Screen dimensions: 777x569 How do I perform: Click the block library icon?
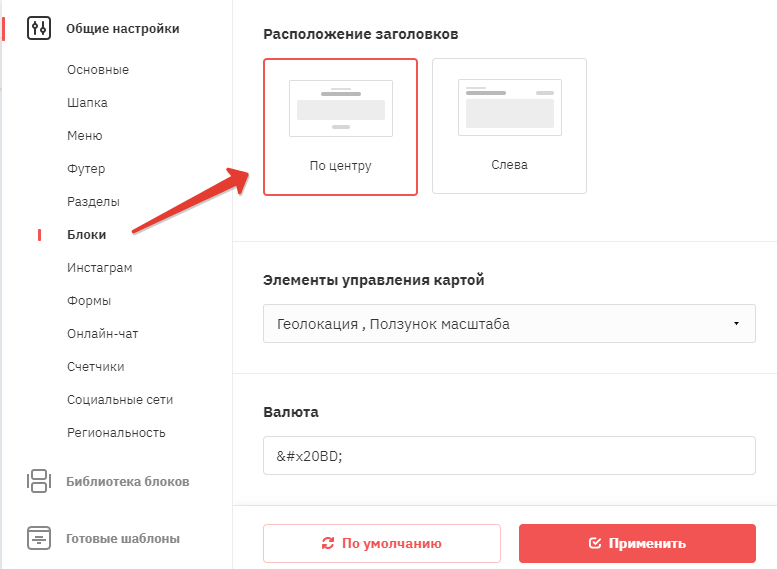click(x=39, y=481)
